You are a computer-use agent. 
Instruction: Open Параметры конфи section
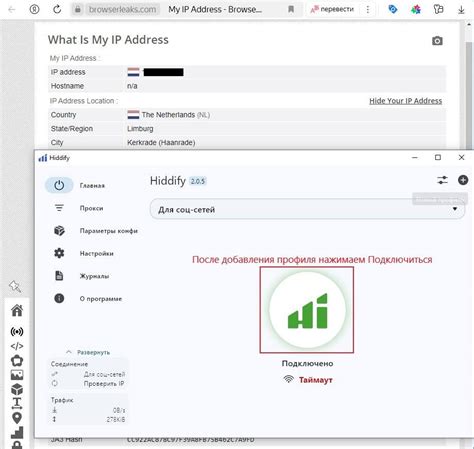[109, 231]
